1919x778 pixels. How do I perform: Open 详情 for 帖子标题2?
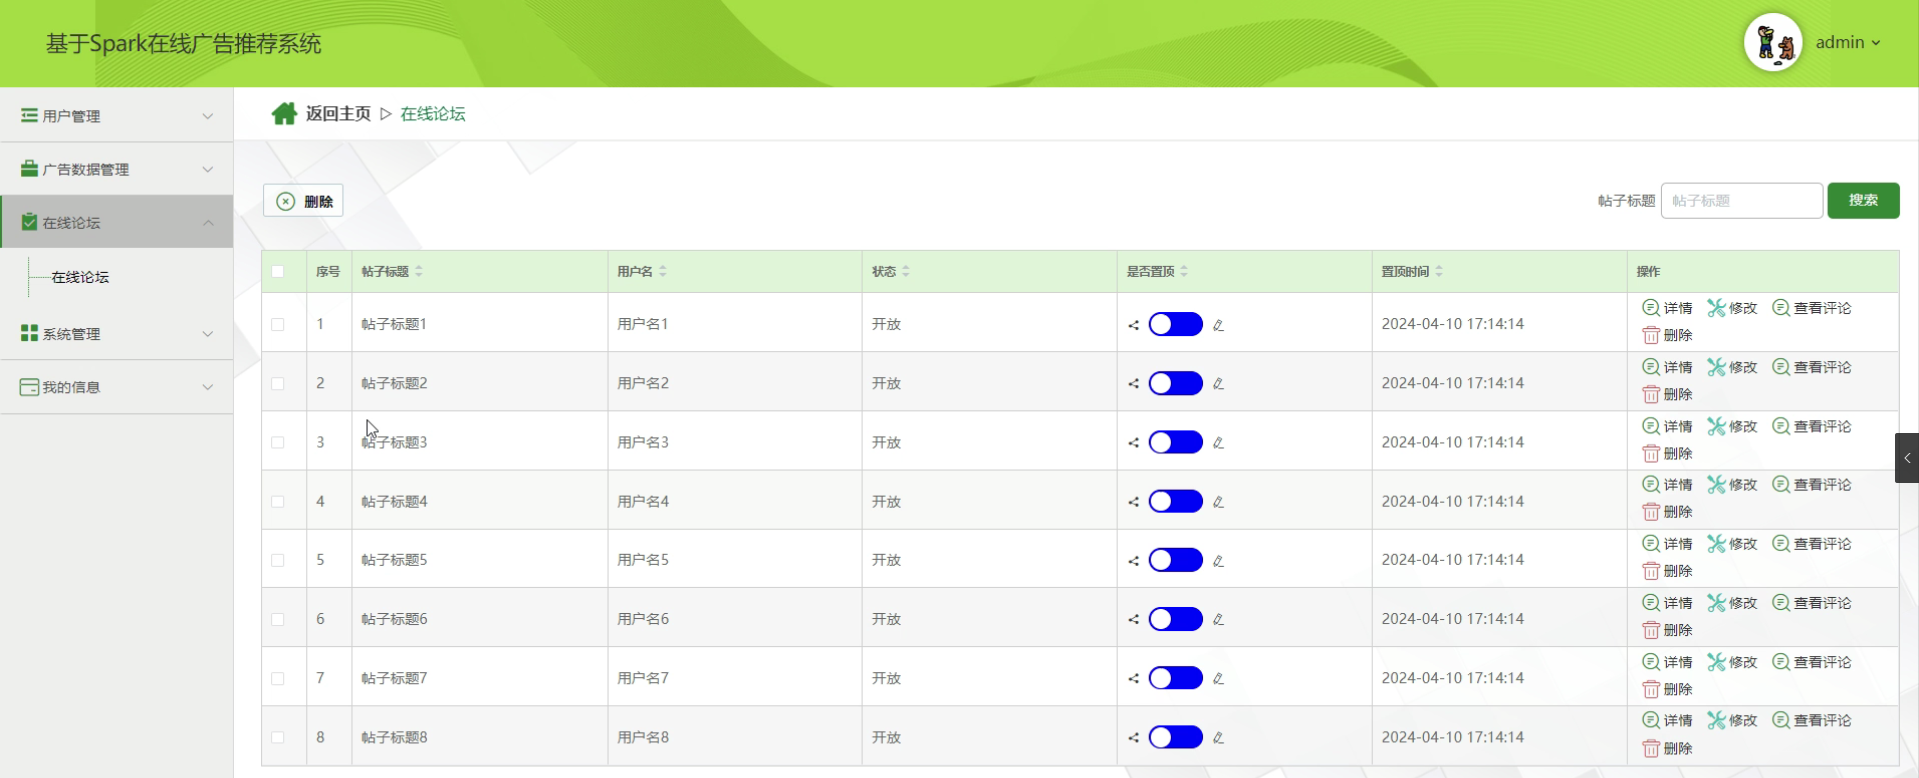click(1667, 367)
